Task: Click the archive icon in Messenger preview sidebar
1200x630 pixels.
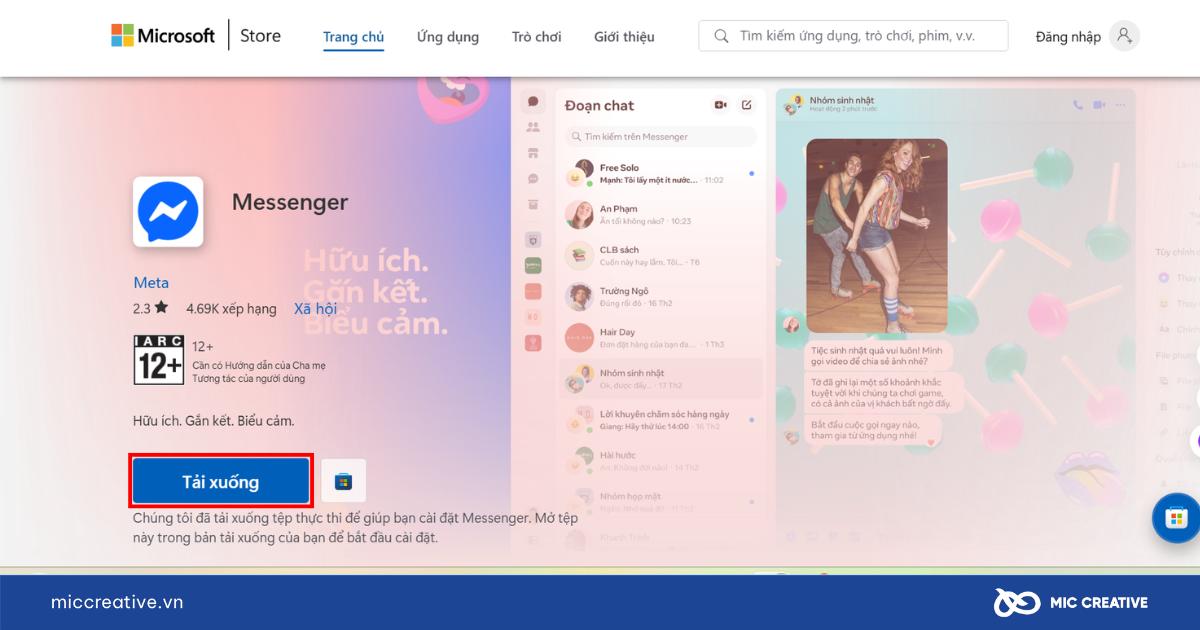Action: click(x=533, y=204)
